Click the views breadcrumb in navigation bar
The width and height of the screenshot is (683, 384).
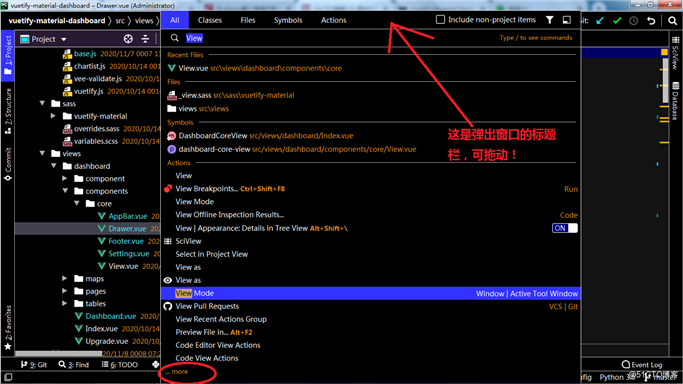coord(144,20)
